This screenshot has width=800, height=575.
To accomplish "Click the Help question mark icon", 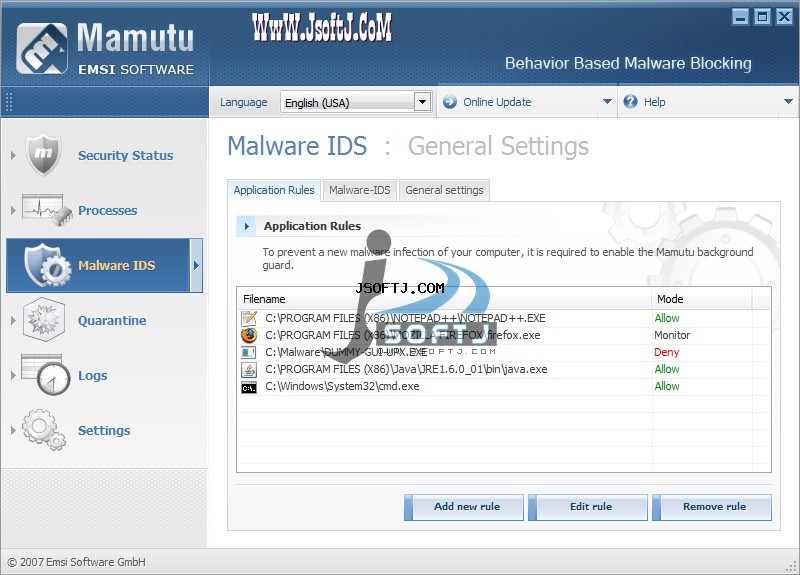I will coord(630,102).
